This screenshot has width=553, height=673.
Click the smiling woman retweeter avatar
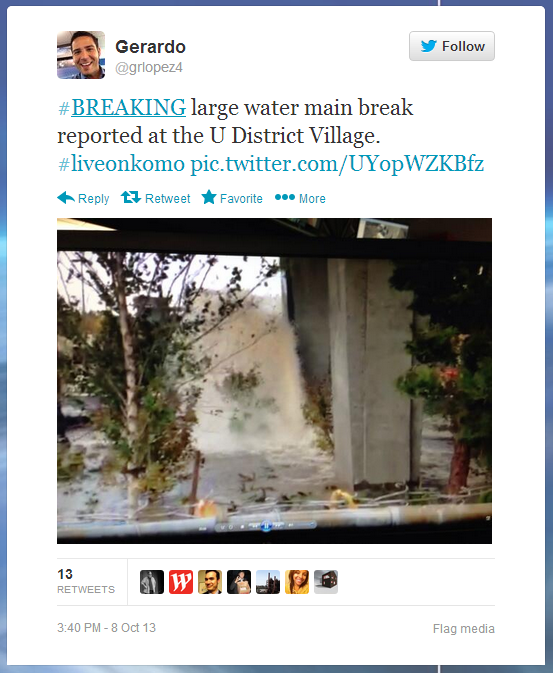297,582
